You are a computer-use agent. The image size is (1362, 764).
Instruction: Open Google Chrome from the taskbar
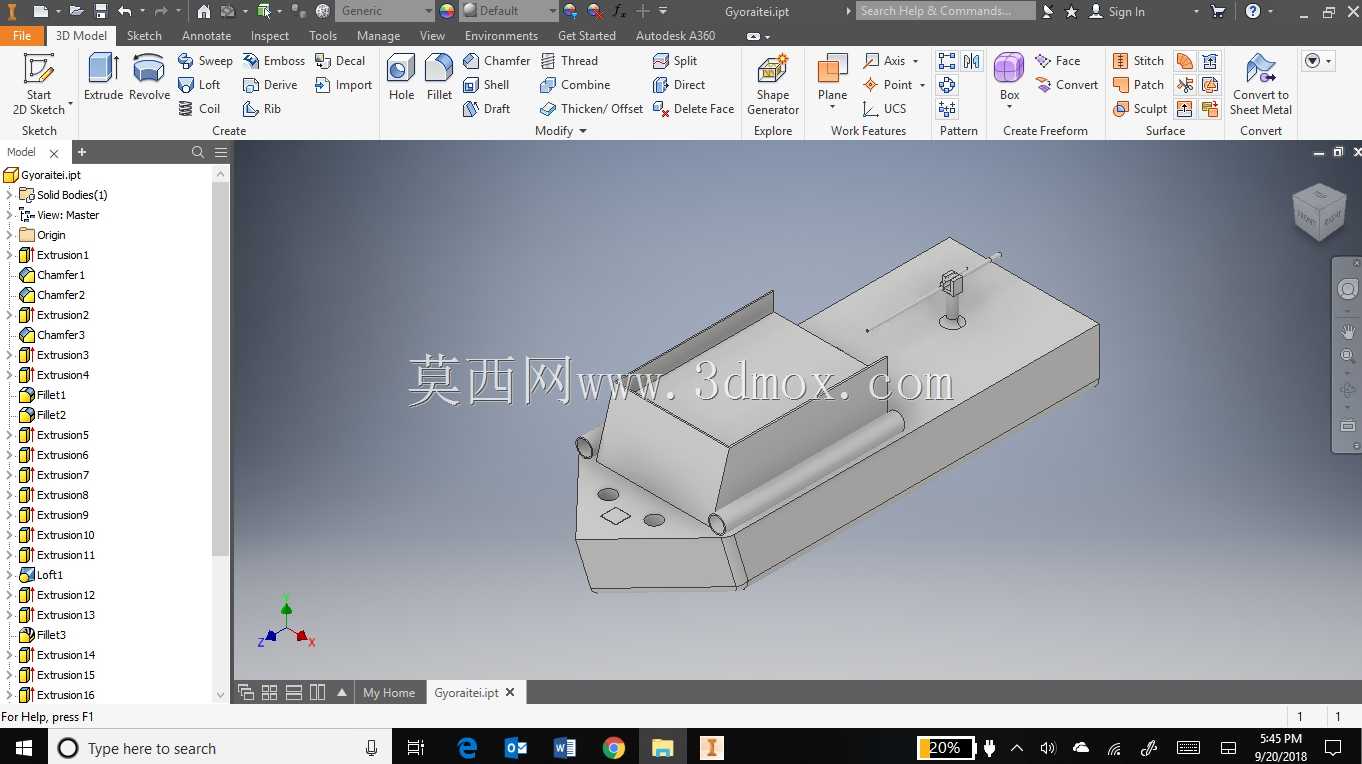pyautogui.click(x=614, y=748)
